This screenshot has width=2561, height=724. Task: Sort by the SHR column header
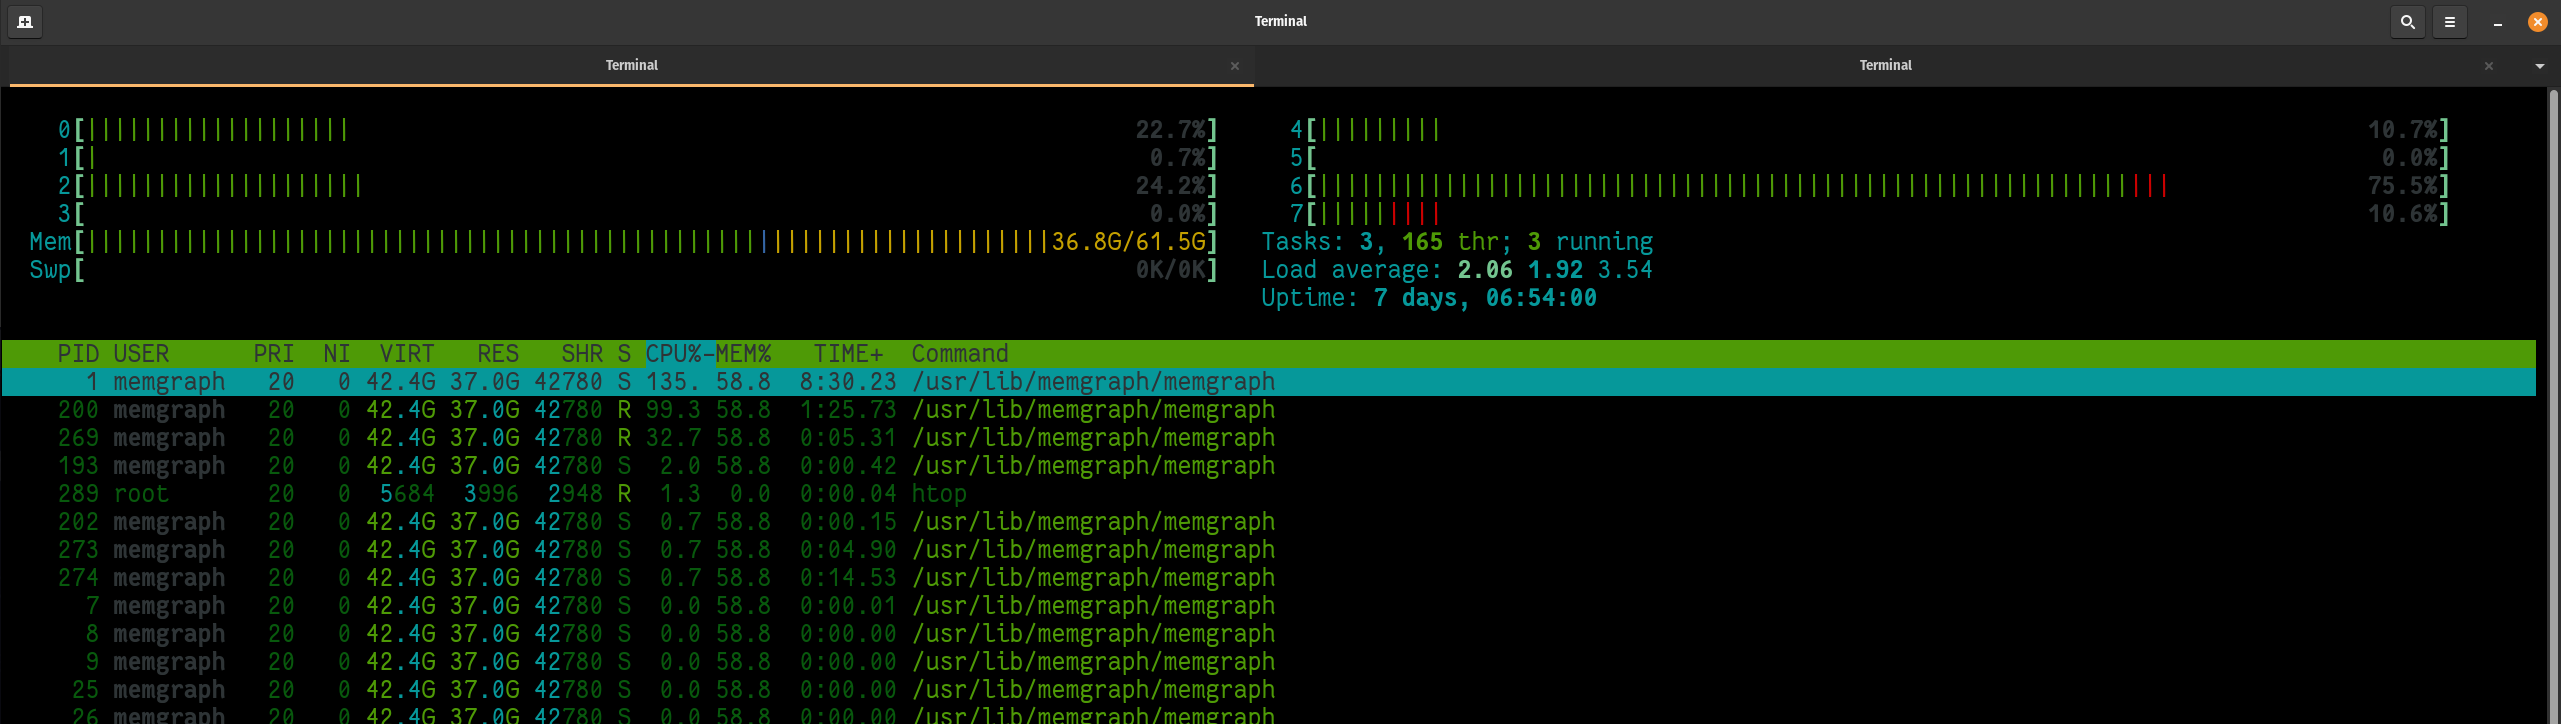582,354
